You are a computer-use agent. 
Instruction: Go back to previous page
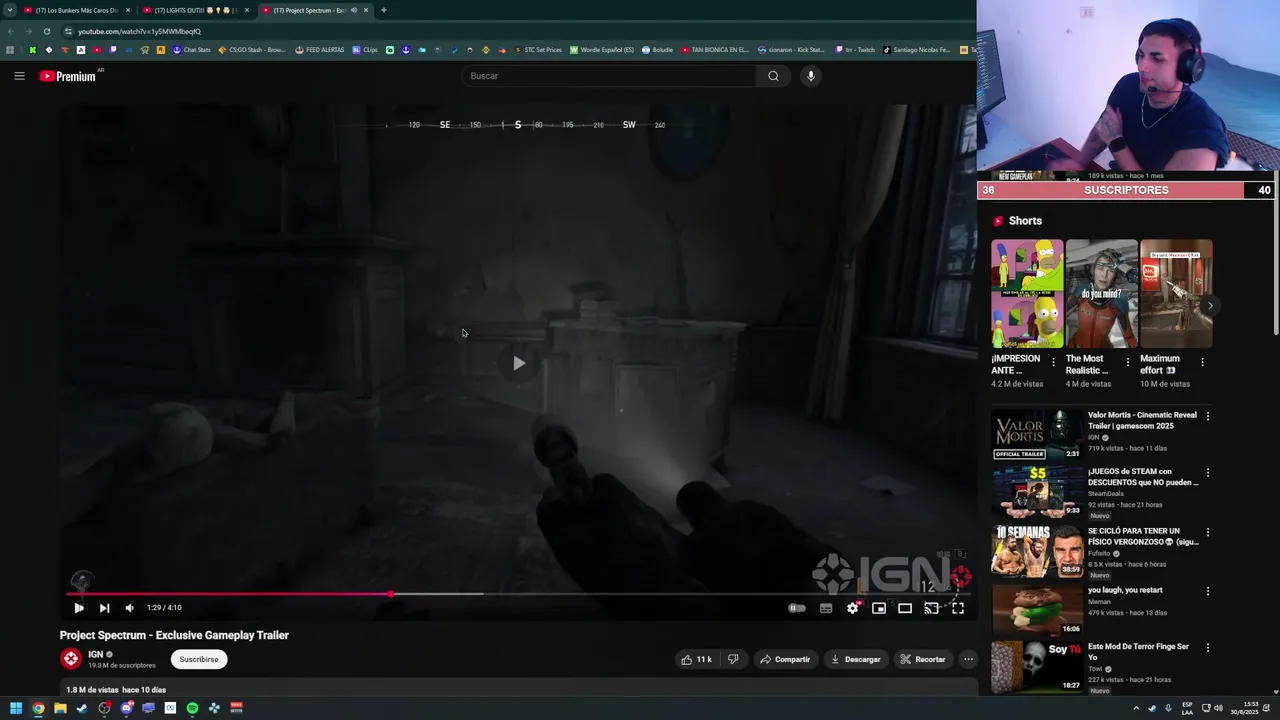[x=10, y=31]
